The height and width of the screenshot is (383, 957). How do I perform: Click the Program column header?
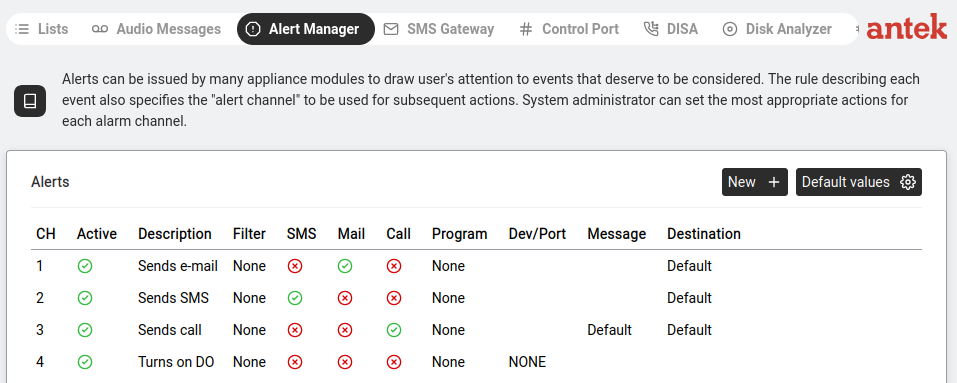pos(460,234)
